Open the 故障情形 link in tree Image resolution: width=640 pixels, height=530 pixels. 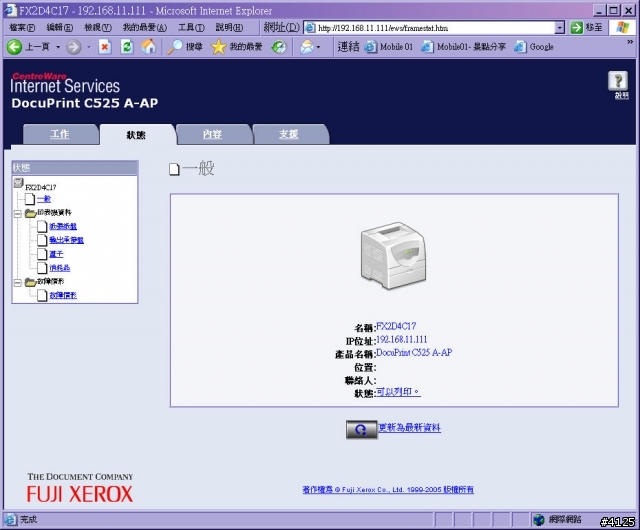63,295
